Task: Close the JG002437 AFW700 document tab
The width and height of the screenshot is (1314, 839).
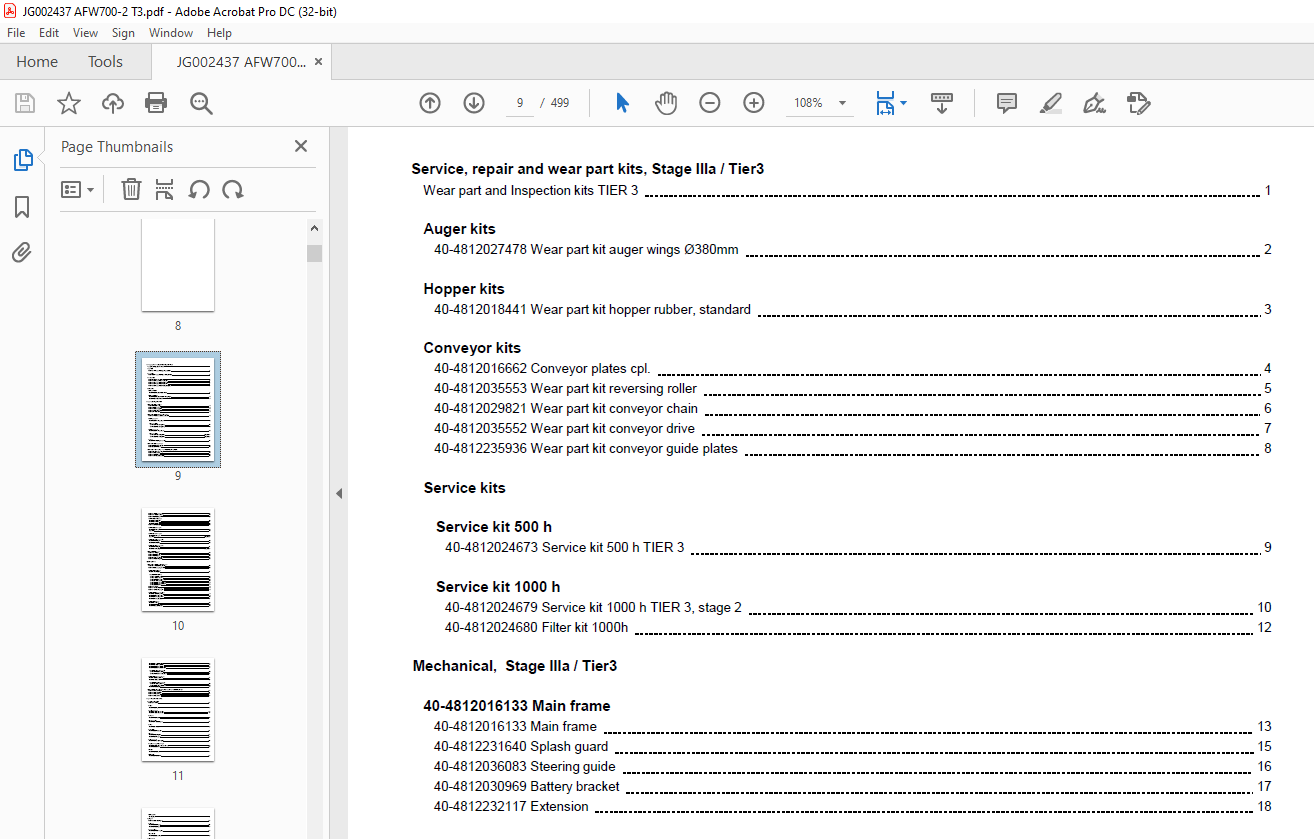Action: point(318,61)
